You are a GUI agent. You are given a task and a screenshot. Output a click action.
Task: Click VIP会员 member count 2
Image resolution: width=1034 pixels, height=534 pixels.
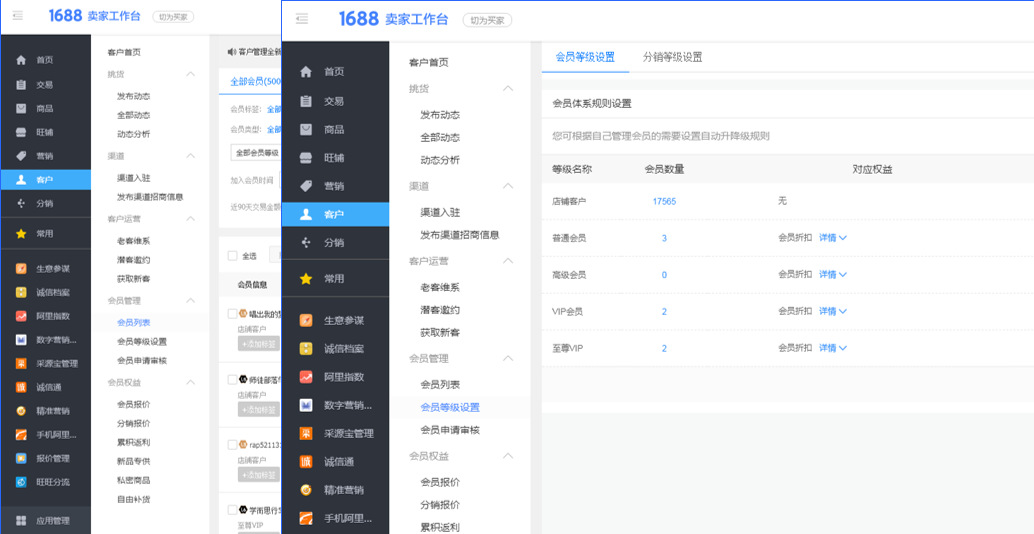[664, 312]
